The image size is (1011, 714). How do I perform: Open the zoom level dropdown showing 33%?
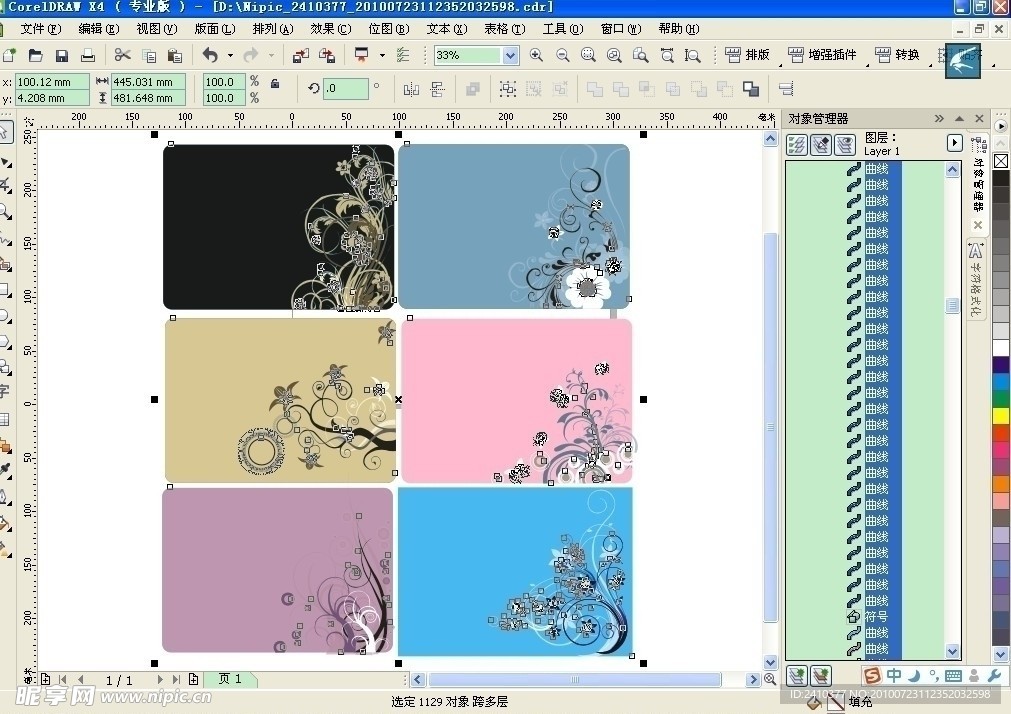(511, 55)
